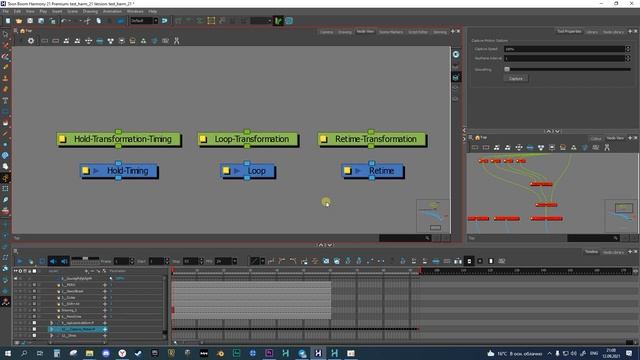
Task: Expand the Retime node arrow
Action: 358,171
